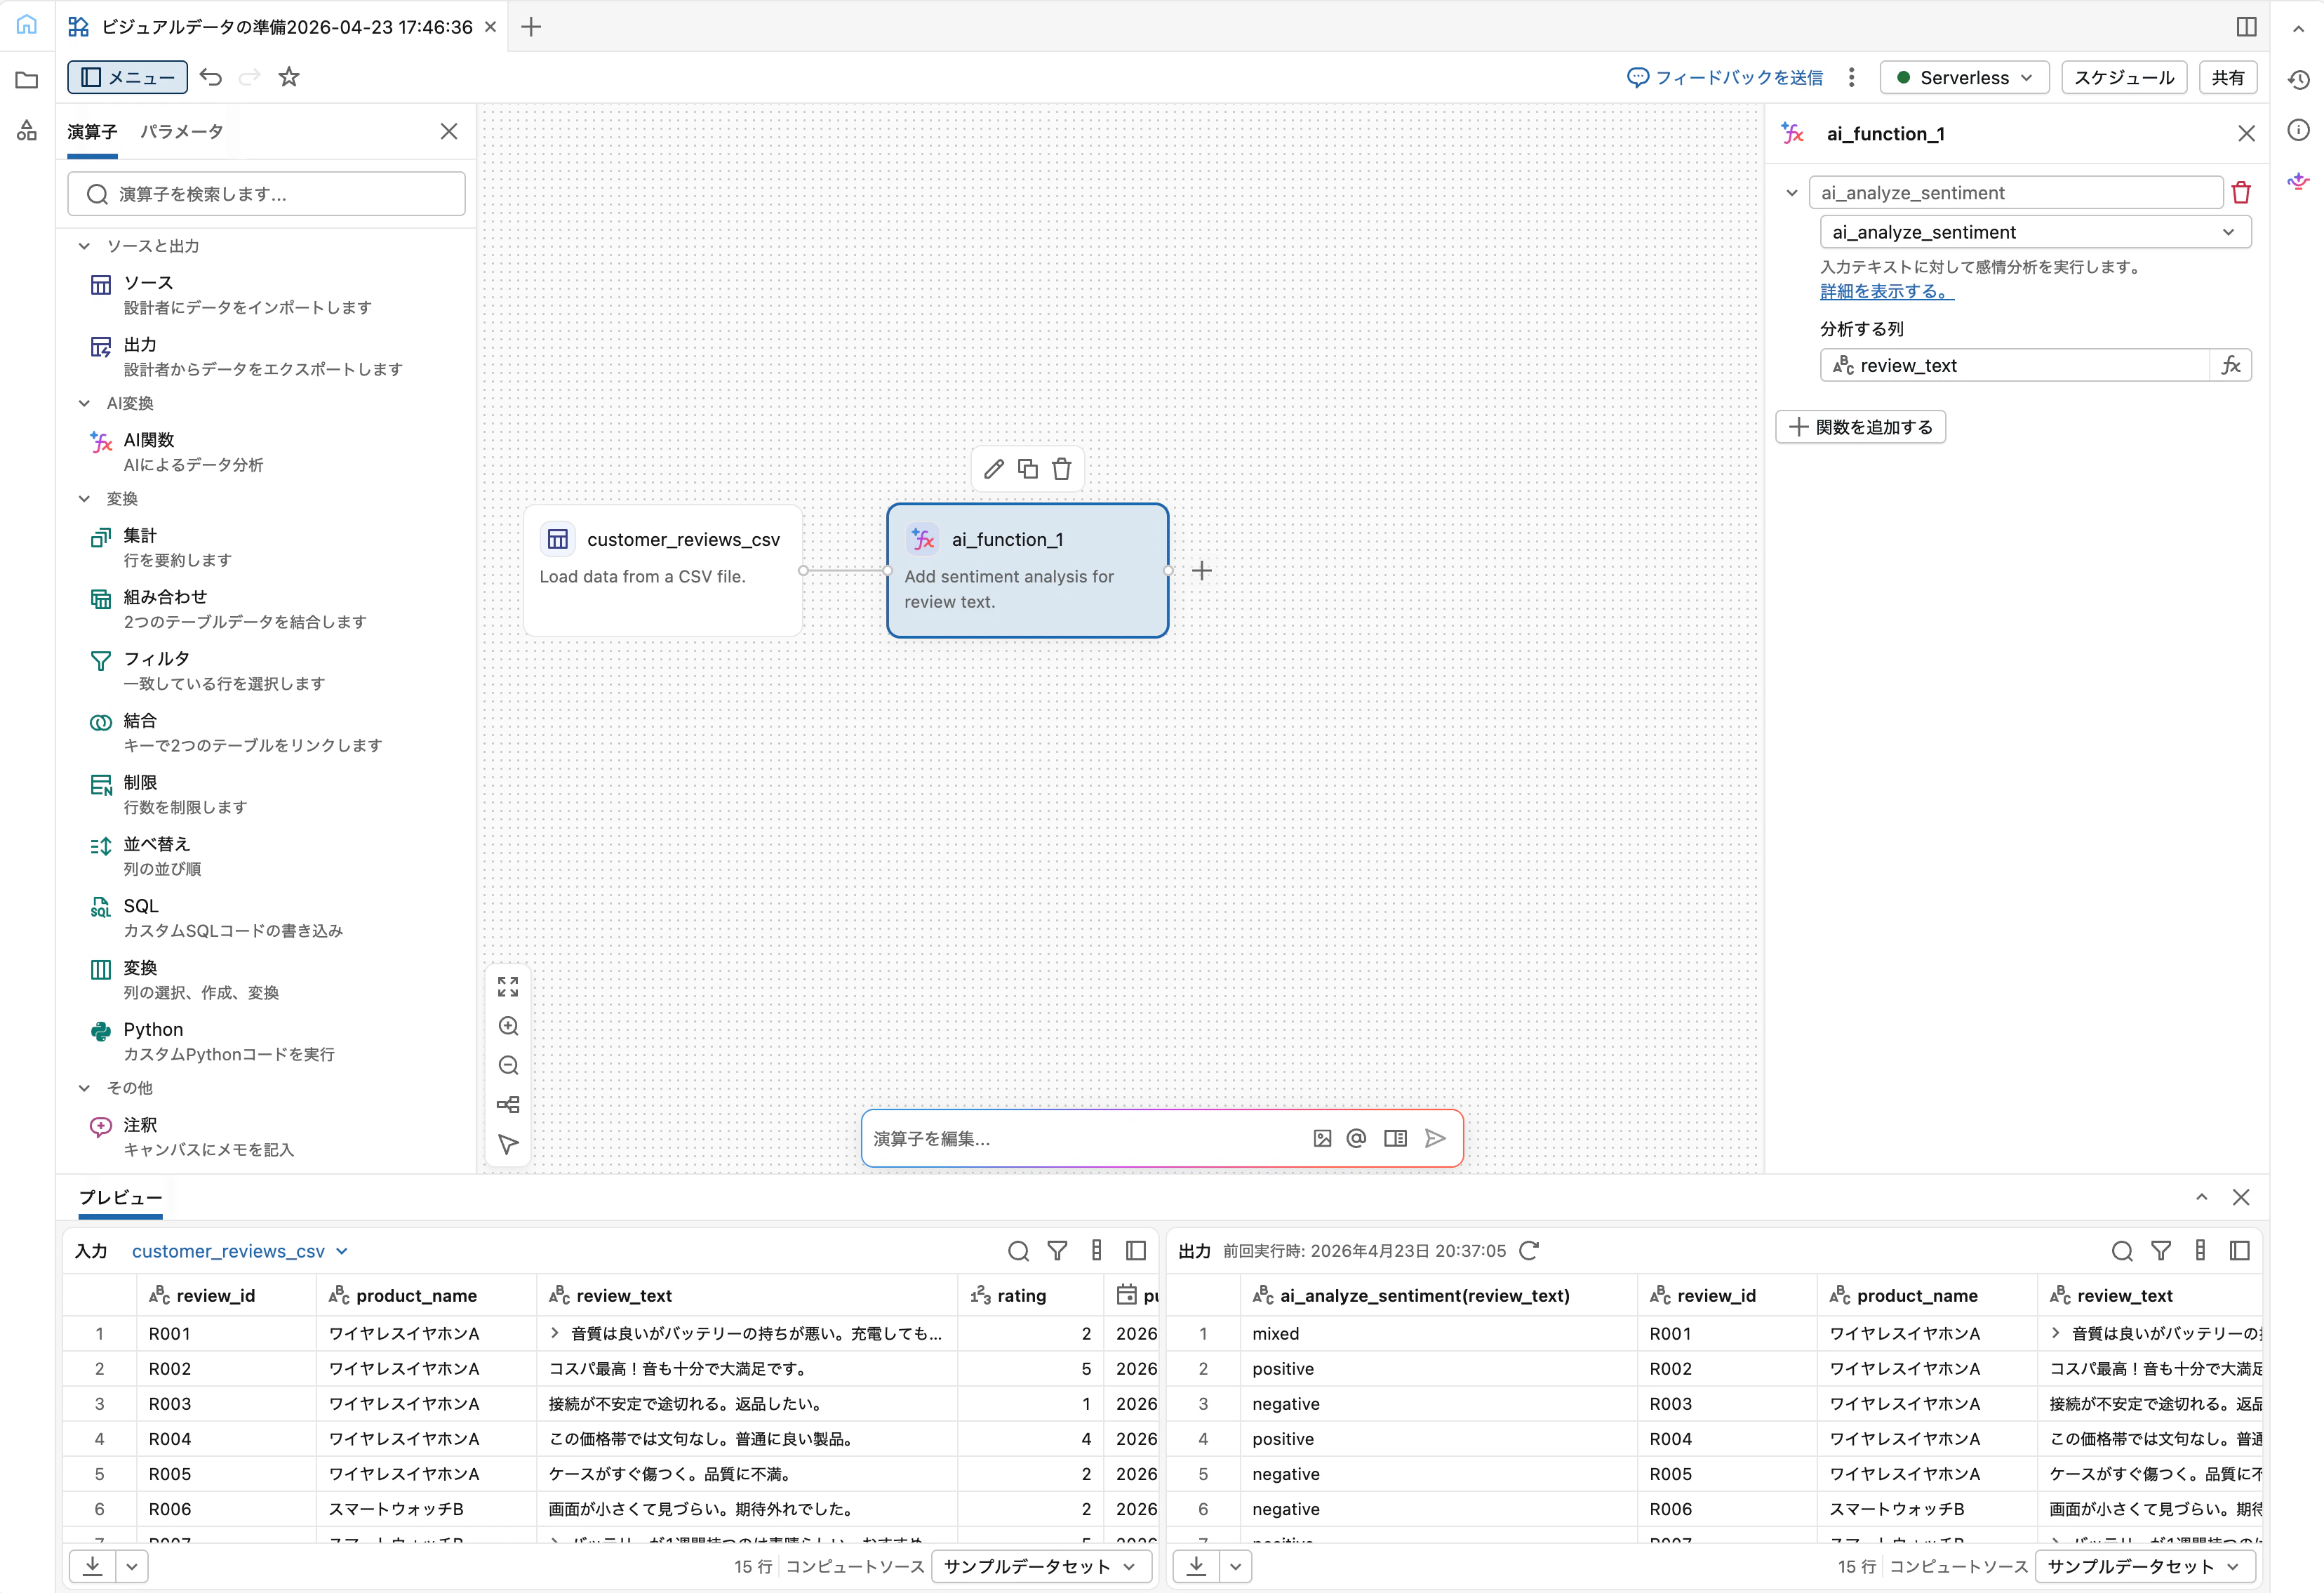Image resolution: width=2324 pixels, height=1593 pixels.
Task: Filter rows in the input preview
Action: tap(1057, 1250)
